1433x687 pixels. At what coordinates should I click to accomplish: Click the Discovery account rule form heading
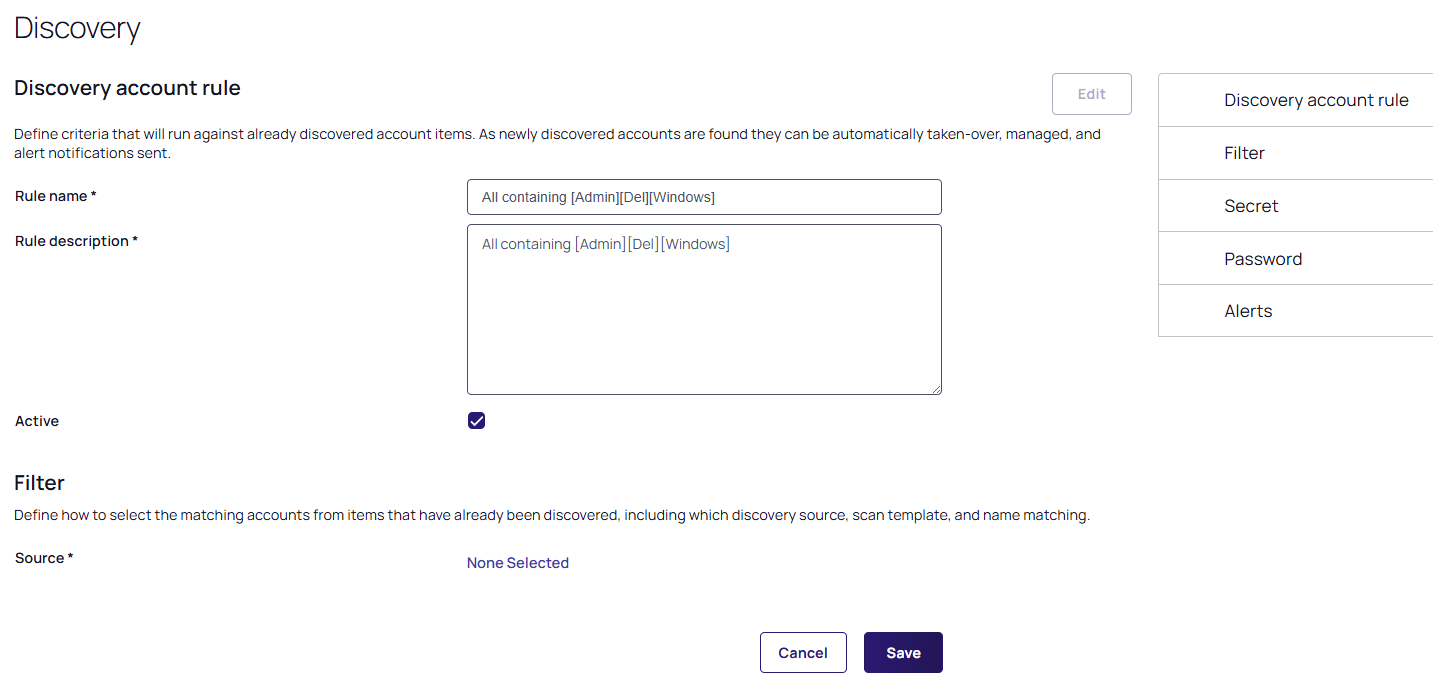[127, 88]
